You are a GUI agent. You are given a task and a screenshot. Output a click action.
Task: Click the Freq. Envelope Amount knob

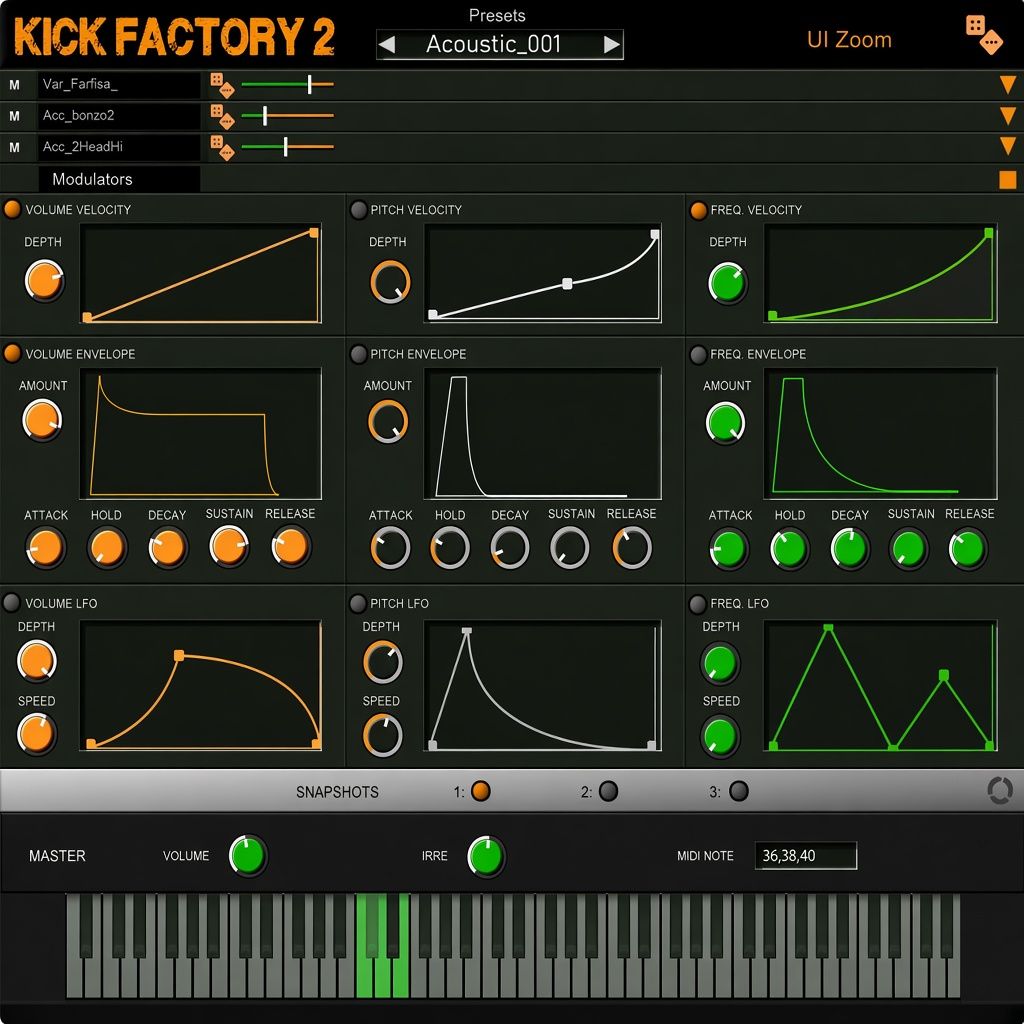[x=725, y=423]
